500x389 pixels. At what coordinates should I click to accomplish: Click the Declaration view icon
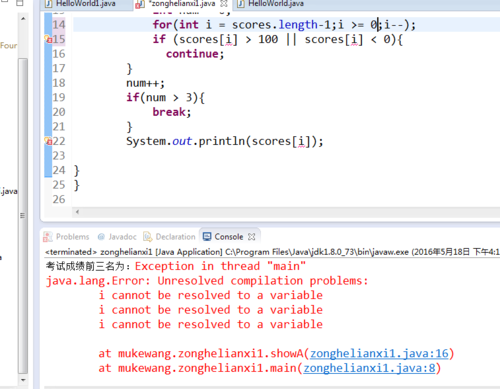point(148,237)
